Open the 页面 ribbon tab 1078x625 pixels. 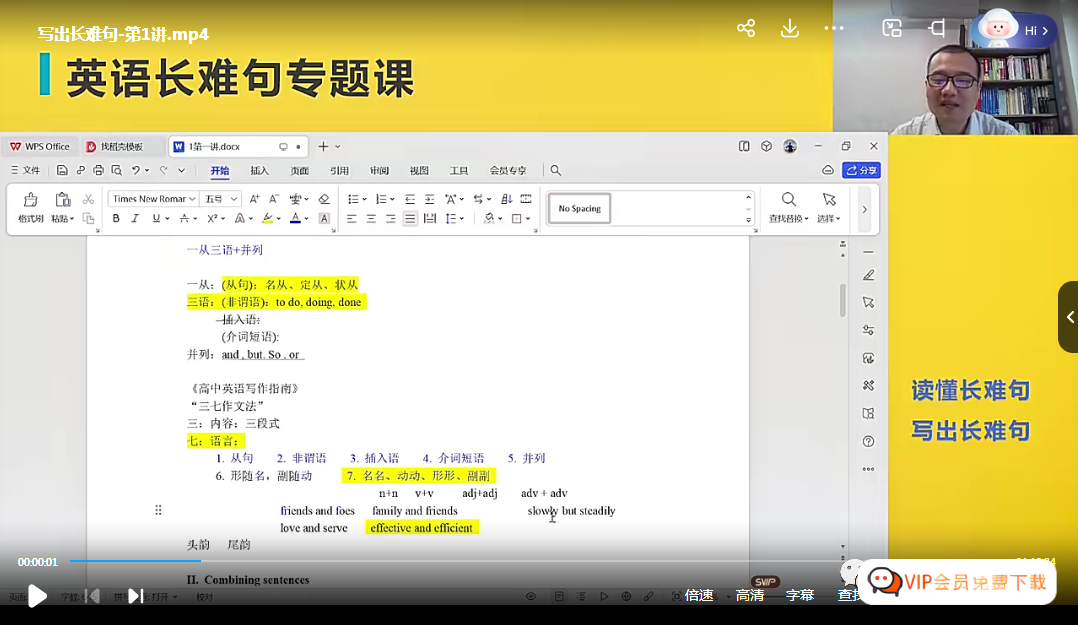coord(299,171)
